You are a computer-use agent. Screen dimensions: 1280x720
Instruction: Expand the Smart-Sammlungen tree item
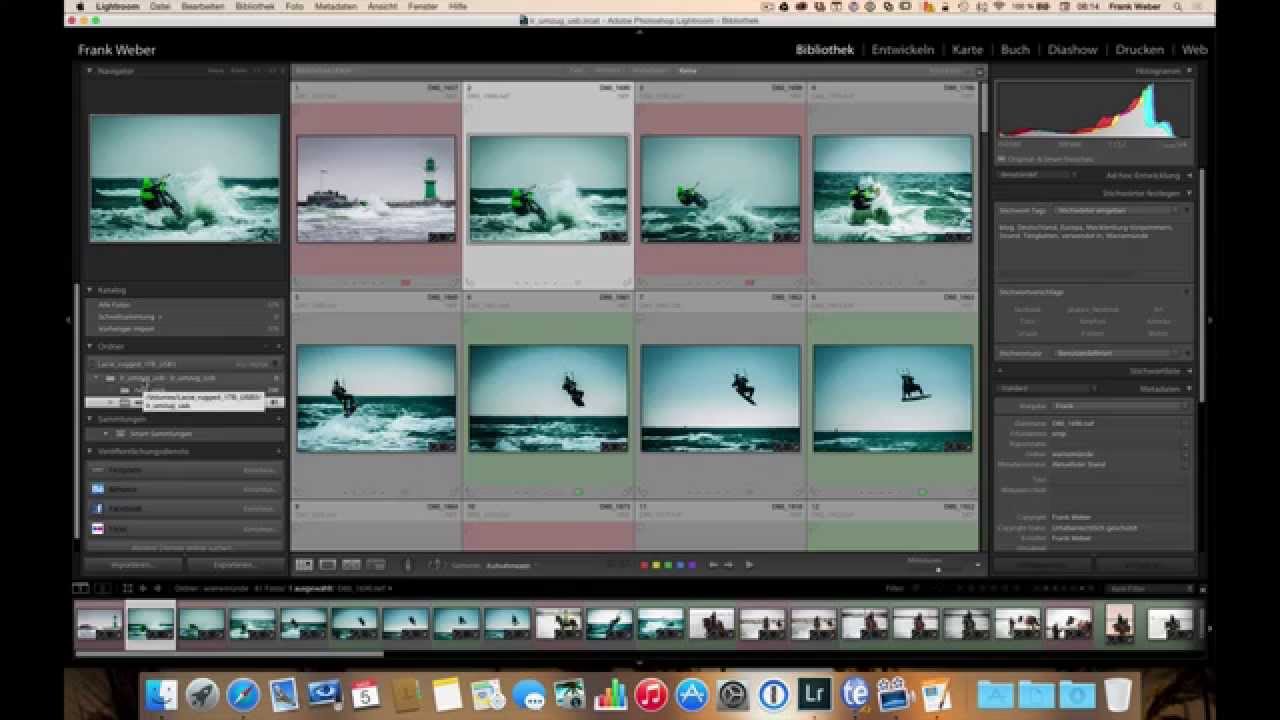(x=105, y=434)
